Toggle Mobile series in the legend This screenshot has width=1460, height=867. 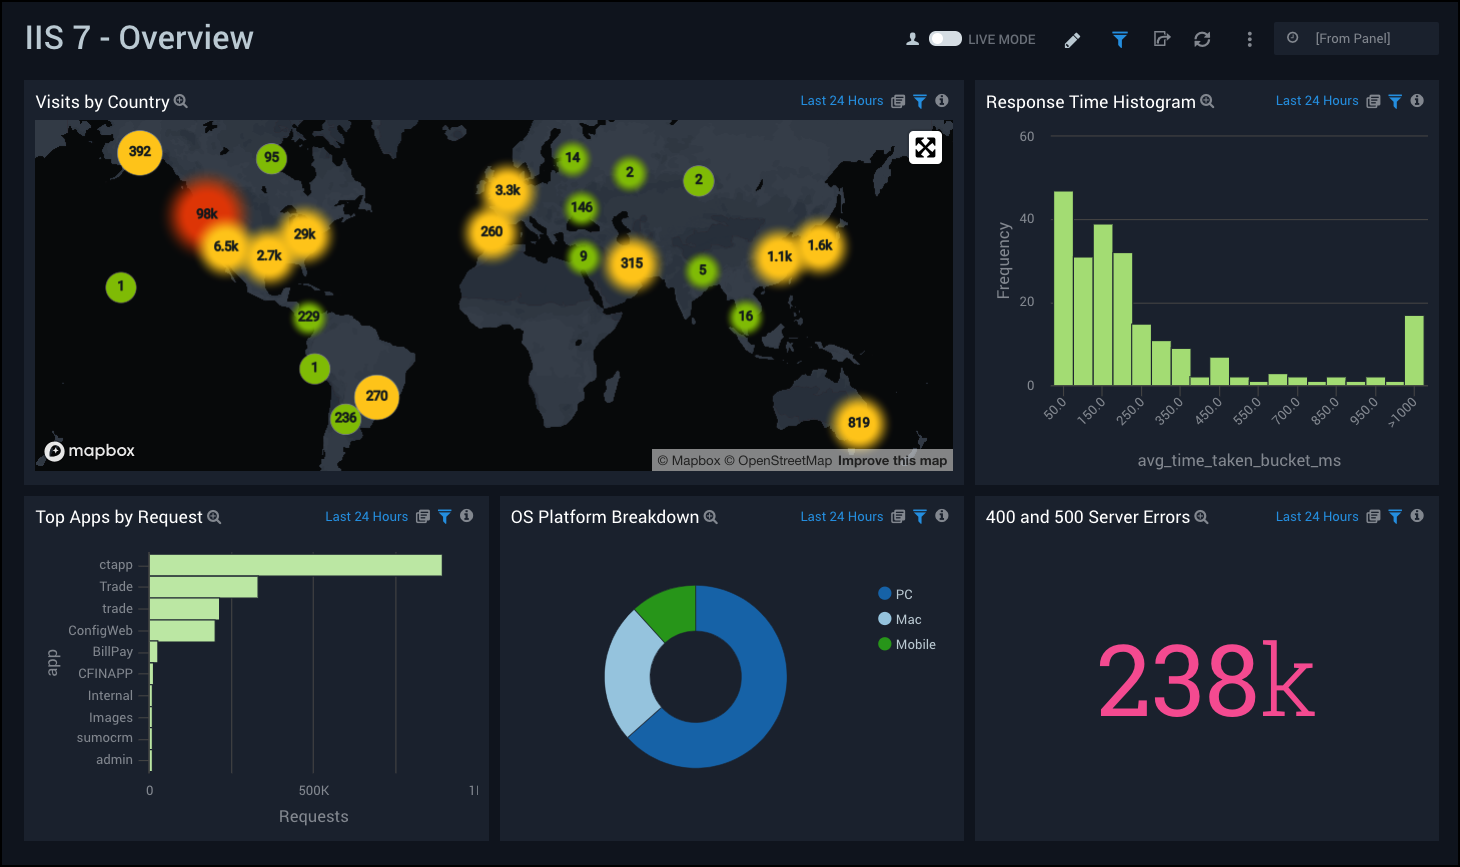[915, 645]
